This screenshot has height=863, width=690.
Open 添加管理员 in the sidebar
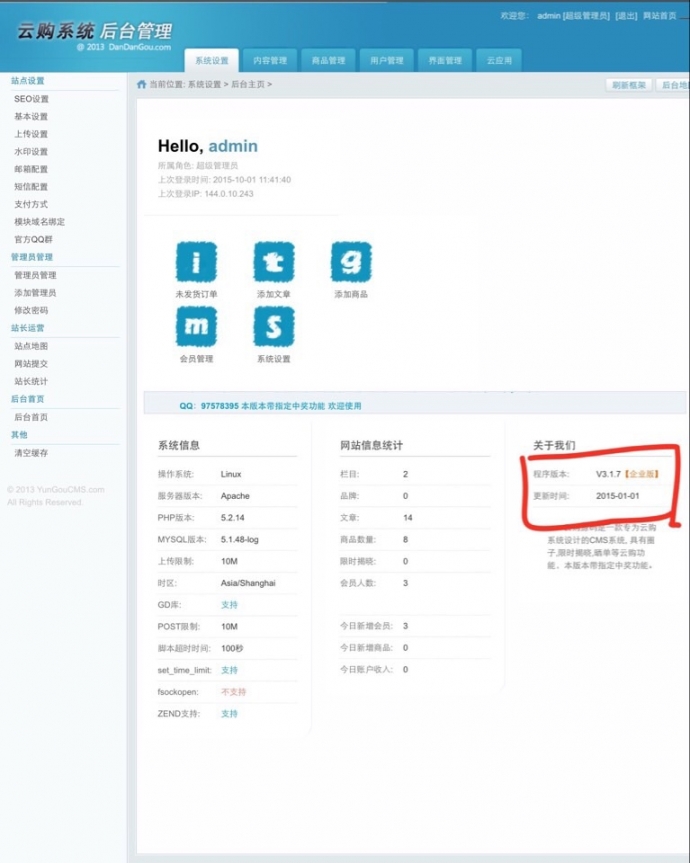tap(35, 293)
